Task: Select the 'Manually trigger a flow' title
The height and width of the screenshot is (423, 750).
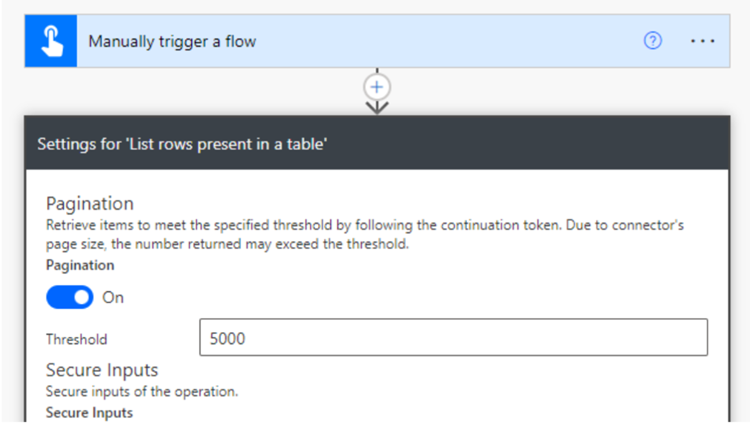Action: 172,42
